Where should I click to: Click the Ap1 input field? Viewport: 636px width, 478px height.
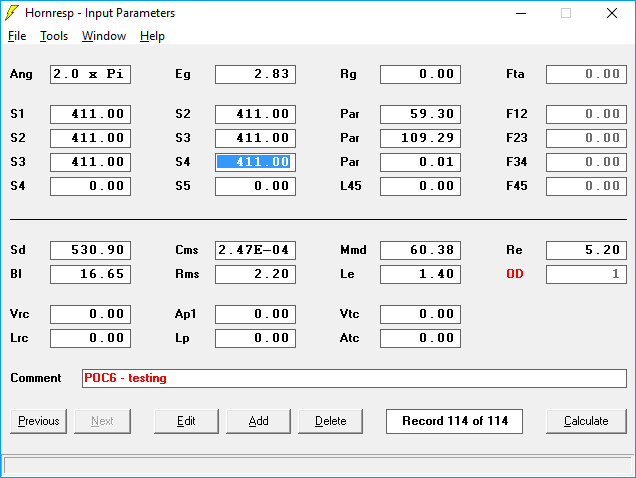pos(256,314)
